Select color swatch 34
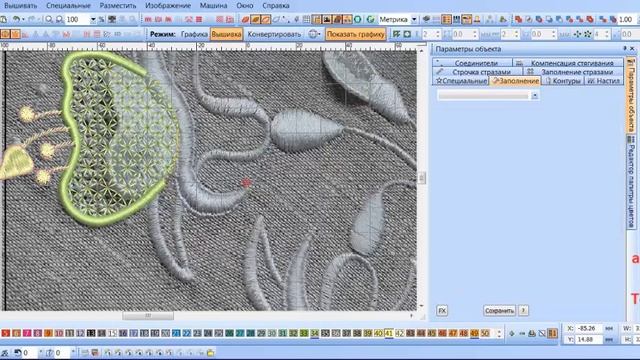The image size is (640, 360). pyautogui.click(x=314, y=333)
